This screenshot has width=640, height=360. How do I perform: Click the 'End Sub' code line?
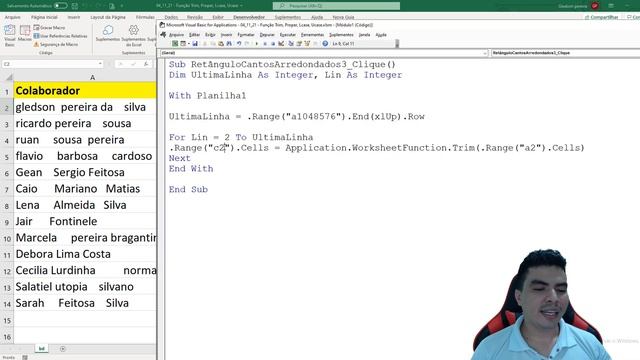coord(188,189)
